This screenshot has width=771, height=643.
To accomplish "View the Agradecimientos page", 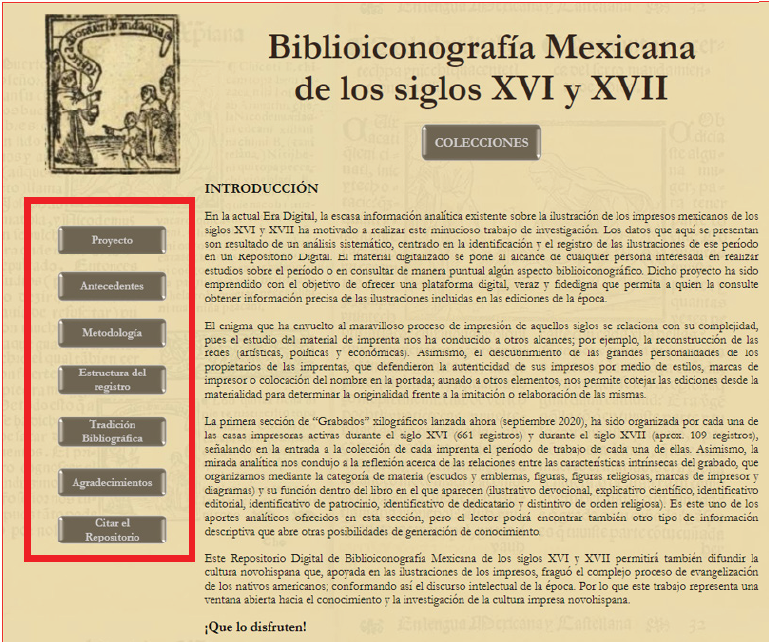I will pyautogui.click(x=111, y=482).
